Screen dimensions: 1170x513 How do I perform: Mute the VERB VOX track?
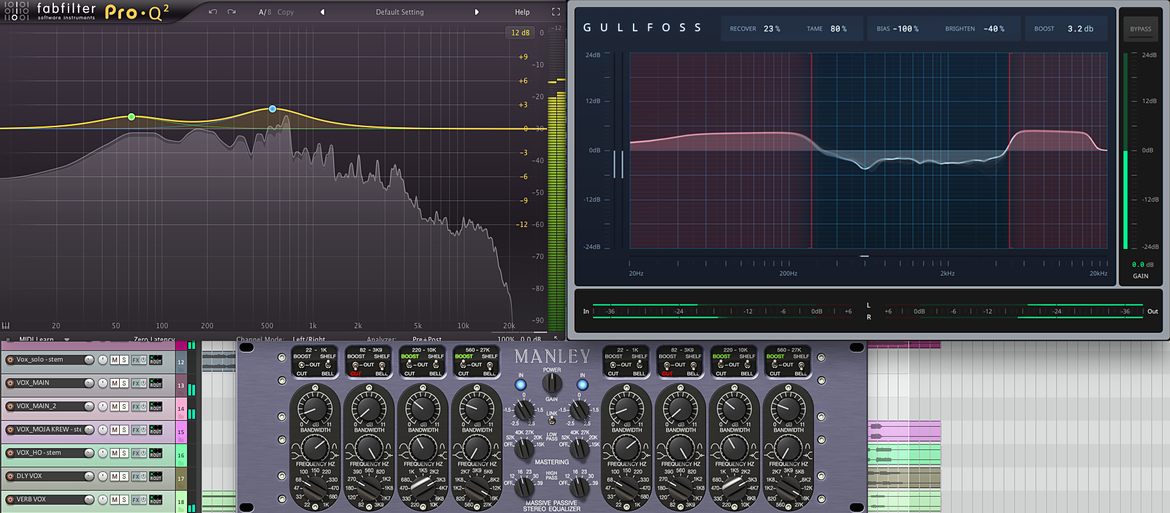pyautogui.click(x=114, y=500)
